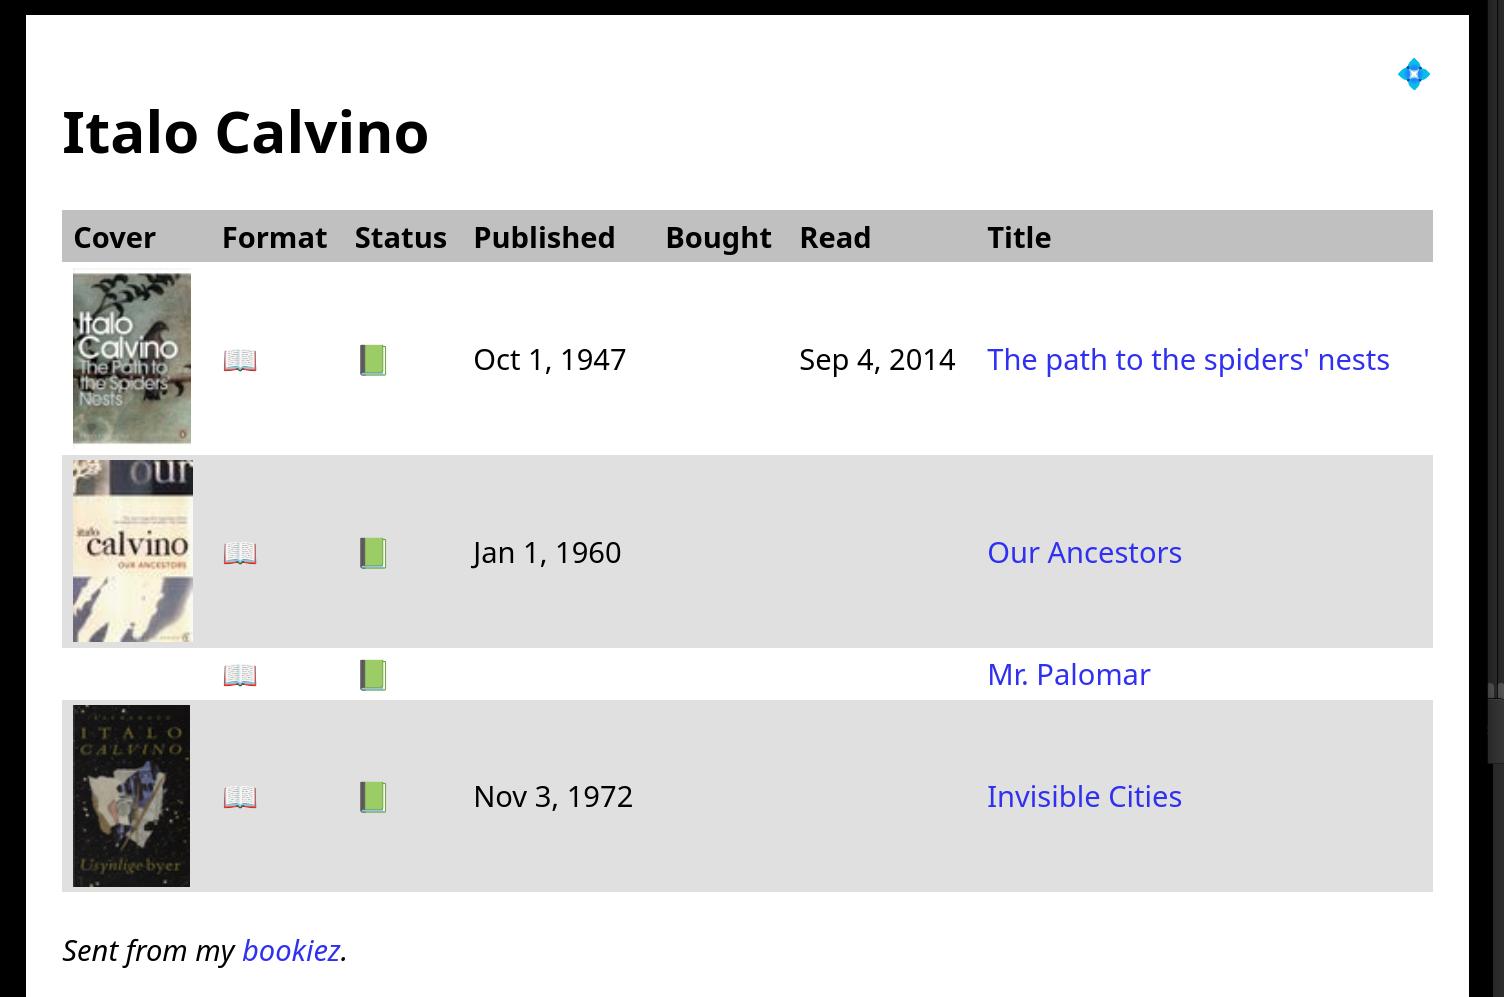The width and height of the screenshot is (1504, 997).
Task: Follow the bookiez link in footer
Action: [x=291, y=950]
